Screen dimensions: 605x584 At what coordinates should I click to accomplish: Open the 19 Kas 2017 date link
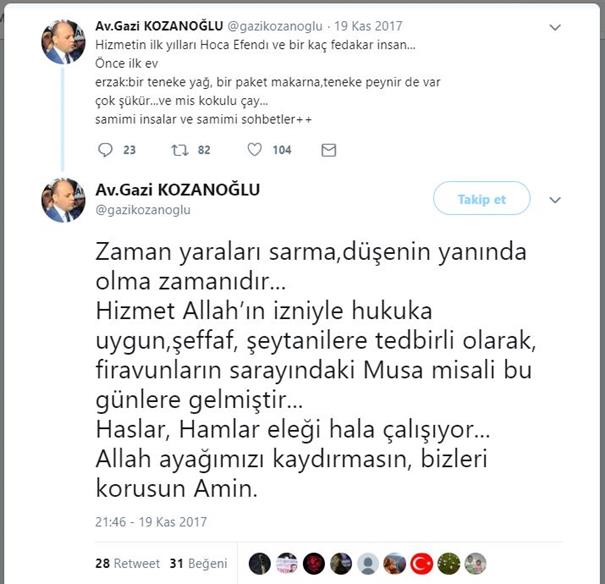tap(368, 26)
